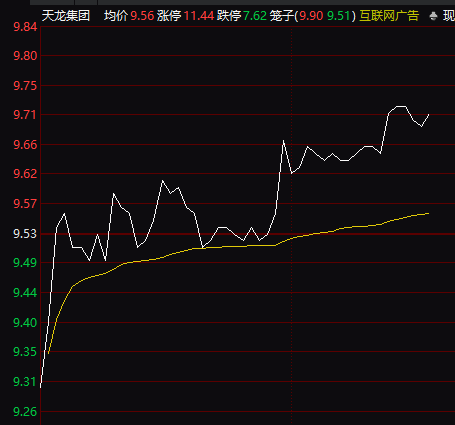Open the 互联网广告 sector link
This screenshot has width=455, height=425.
pyautogui.click(x=389, y=16)
